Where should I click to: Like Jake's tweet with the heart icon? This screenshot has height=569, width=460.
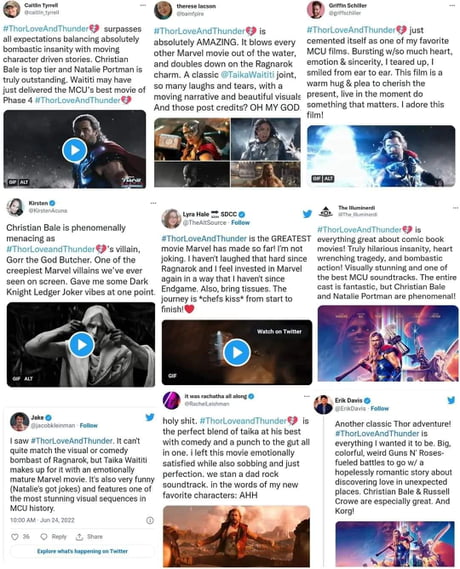click(15, 536)
